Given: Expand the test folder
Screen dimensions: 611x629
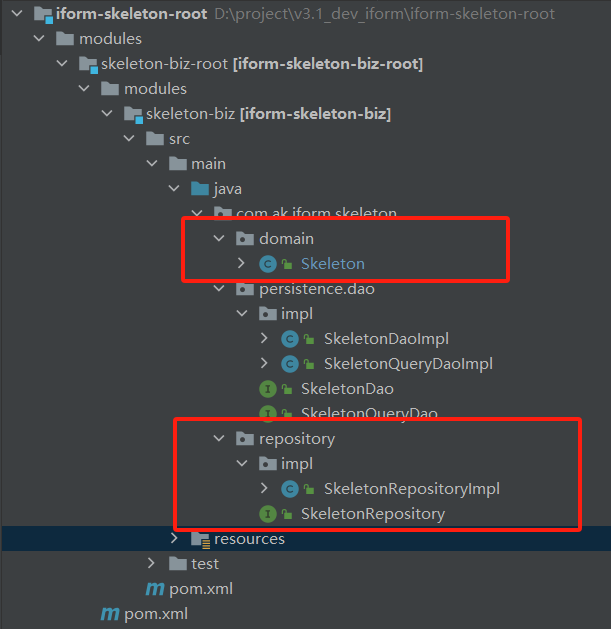Looking at the screenshot, I should 152,564.
